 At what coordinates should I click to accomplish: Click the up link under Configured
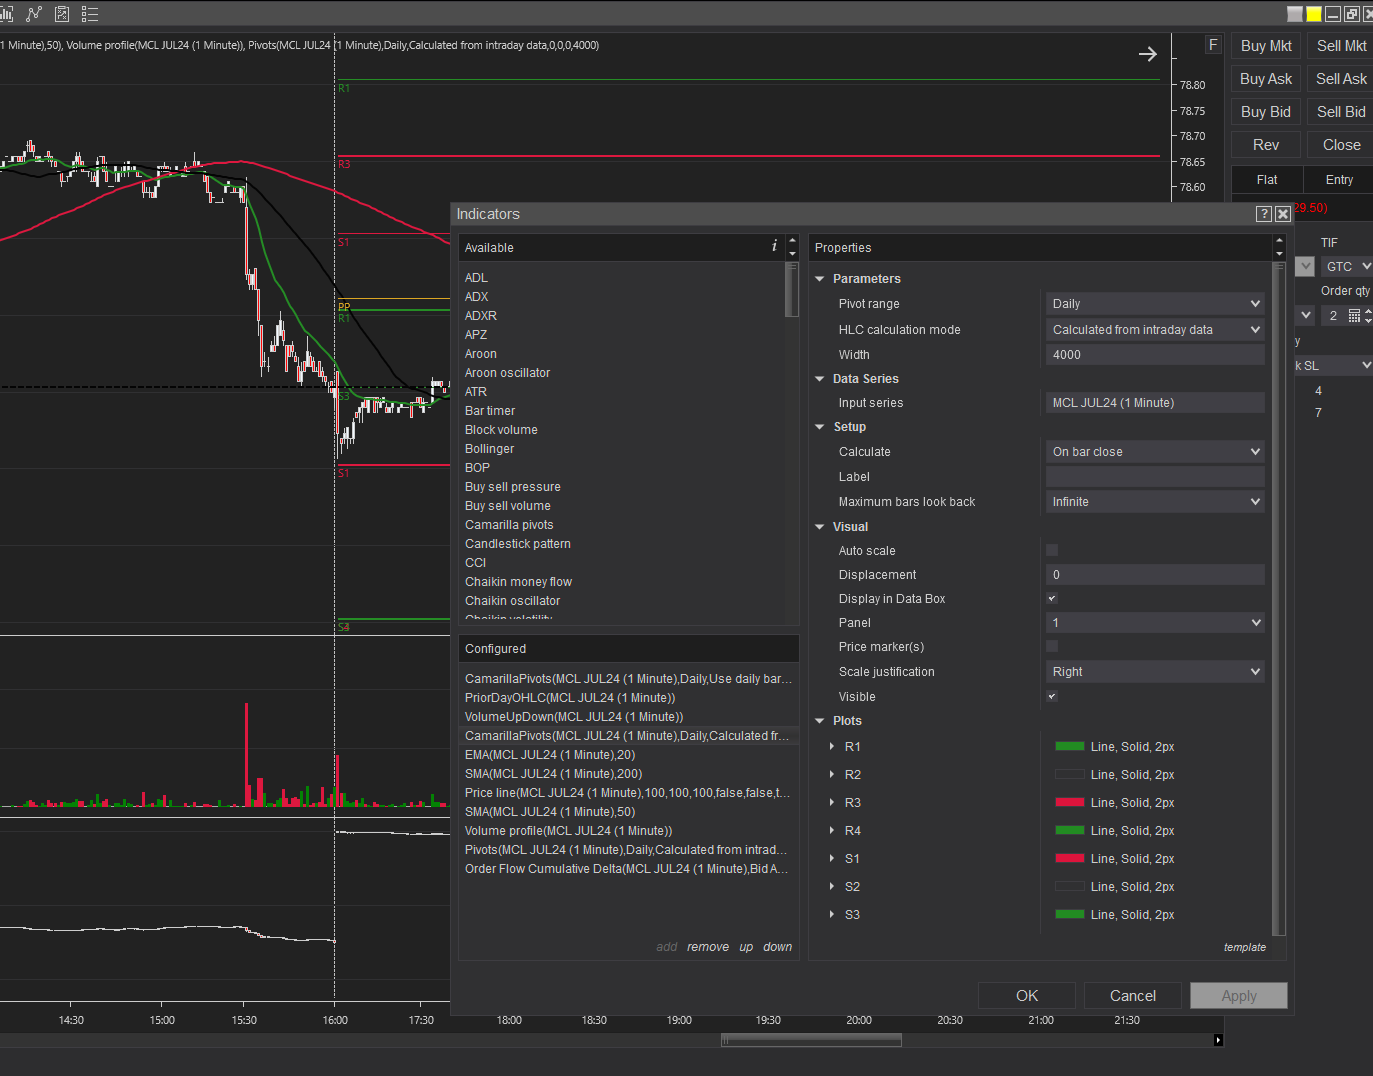746,947
